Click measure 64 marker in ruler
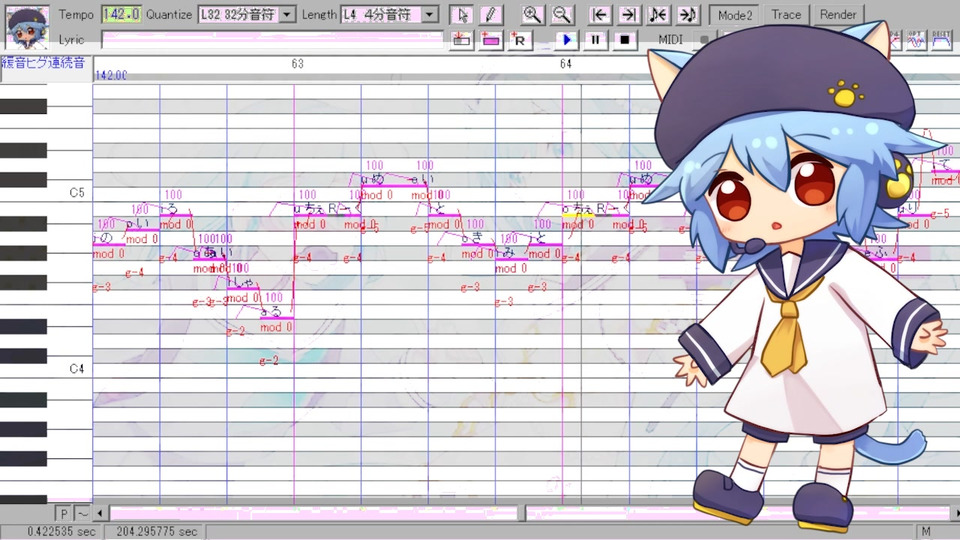Screen dimensions: 960x540 [566, 64]
